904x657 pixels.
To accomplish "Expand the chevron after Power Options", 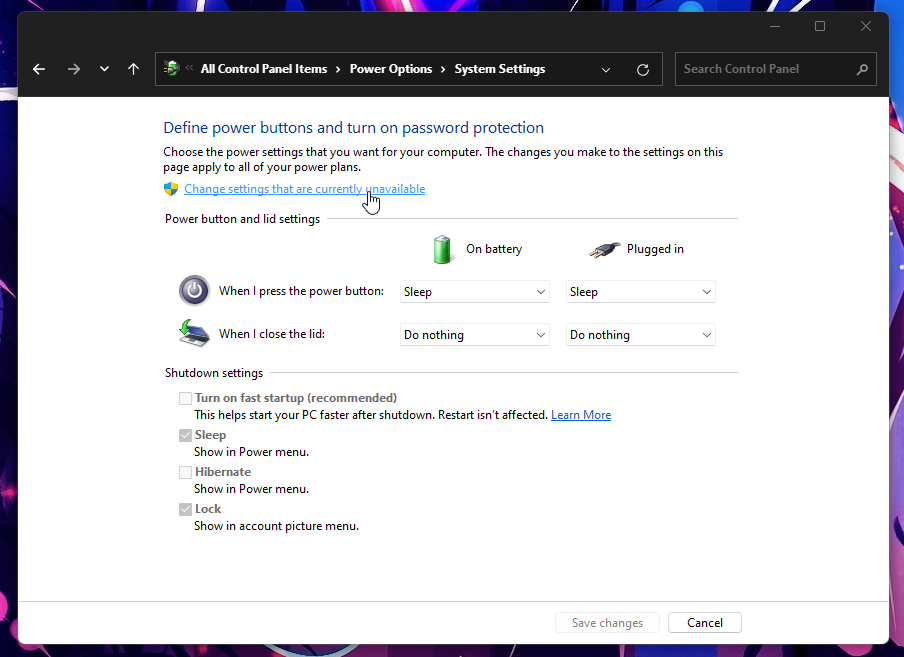I will pyautogui.click(x=443, y=70).
